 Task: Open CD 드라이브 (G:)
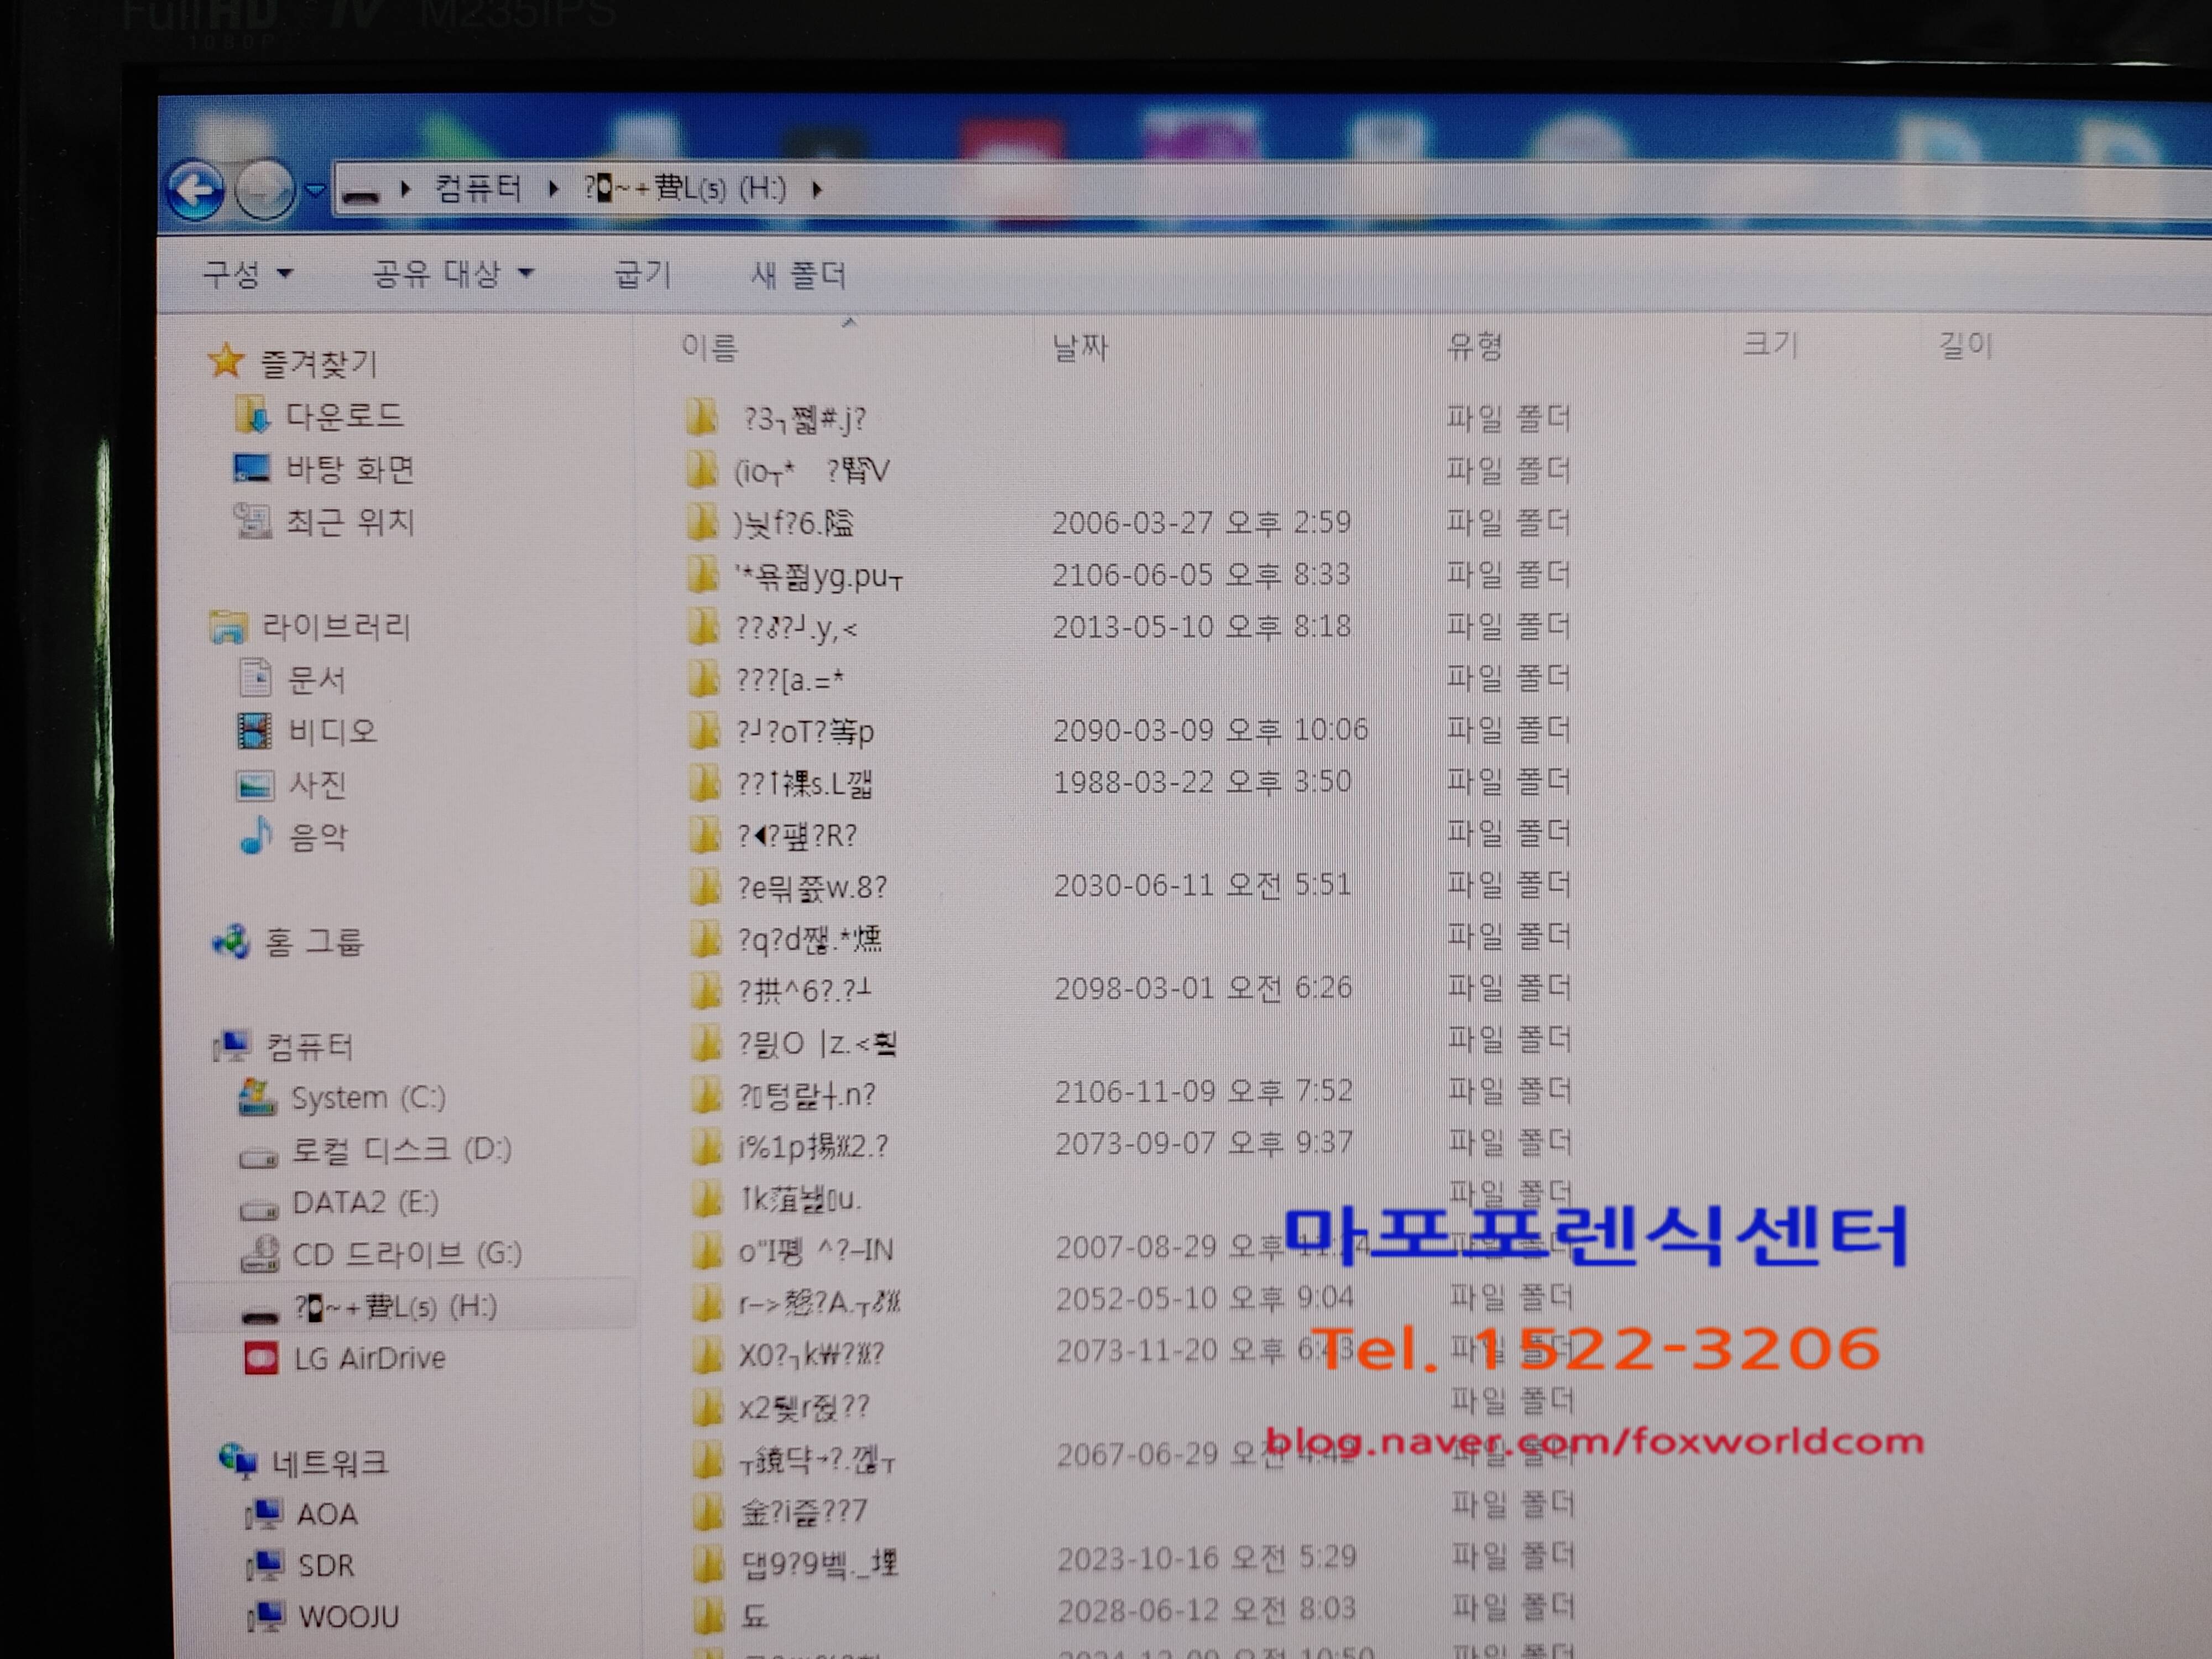point(407,1254)
